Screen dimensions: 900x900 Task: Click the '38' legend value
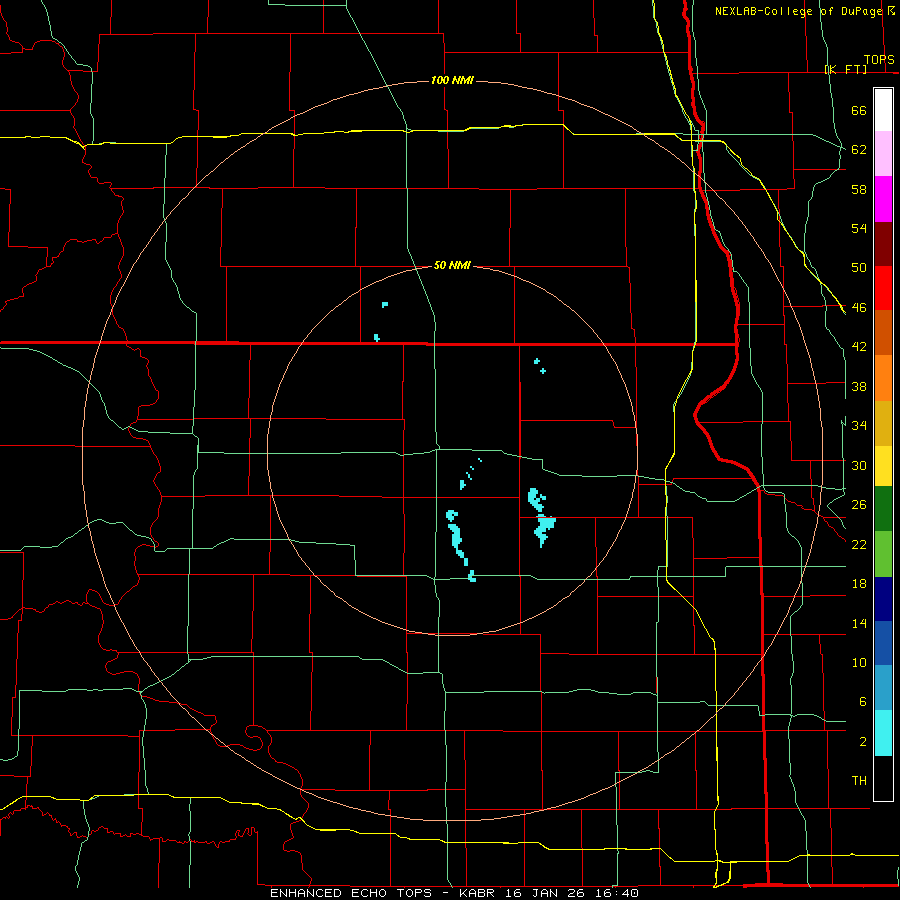[859, 386]
